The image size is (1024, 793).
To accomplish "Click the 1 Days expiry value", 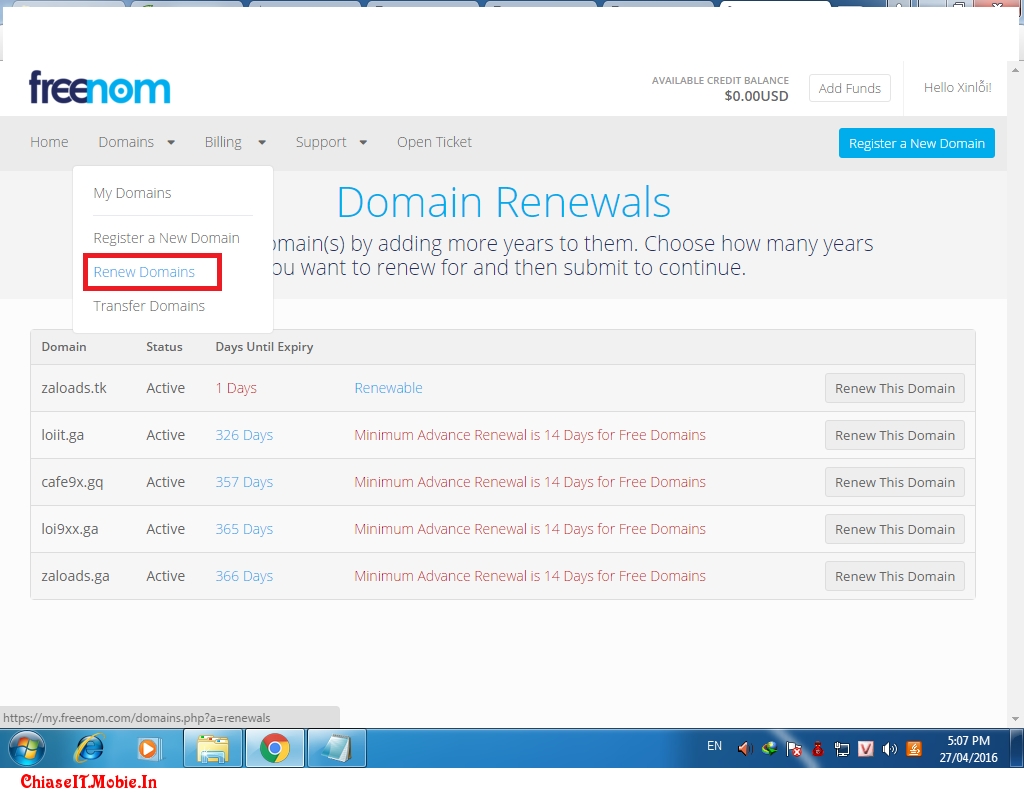I will click(236, 388).
